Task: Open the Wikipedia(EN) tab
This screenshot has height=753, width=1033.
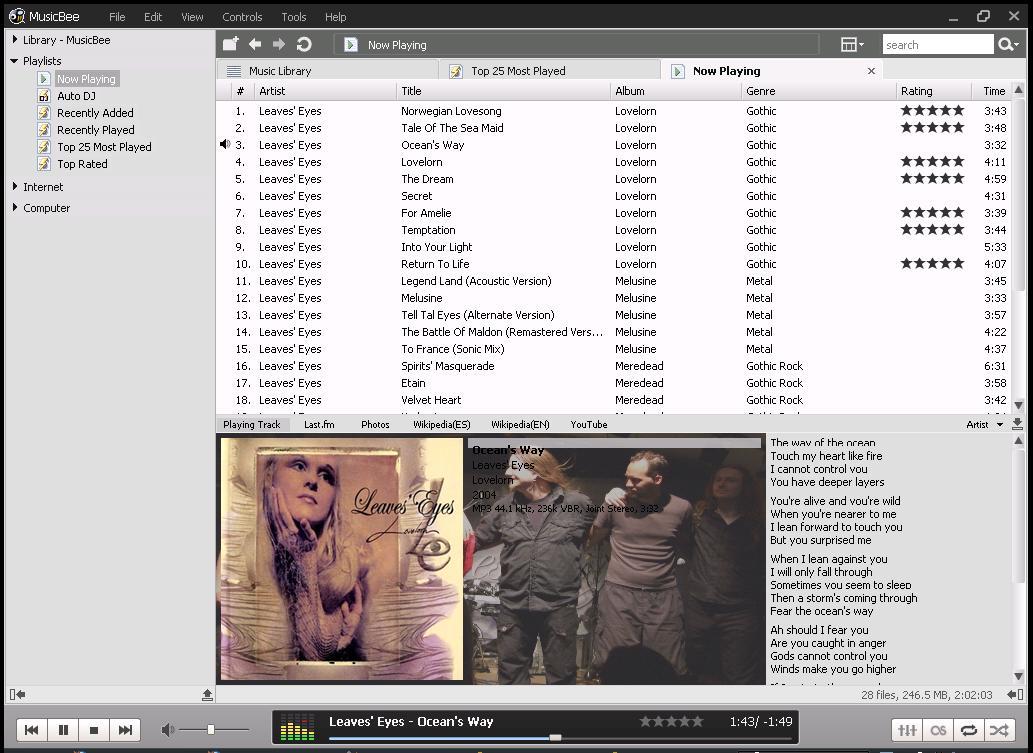Action: 520,424
